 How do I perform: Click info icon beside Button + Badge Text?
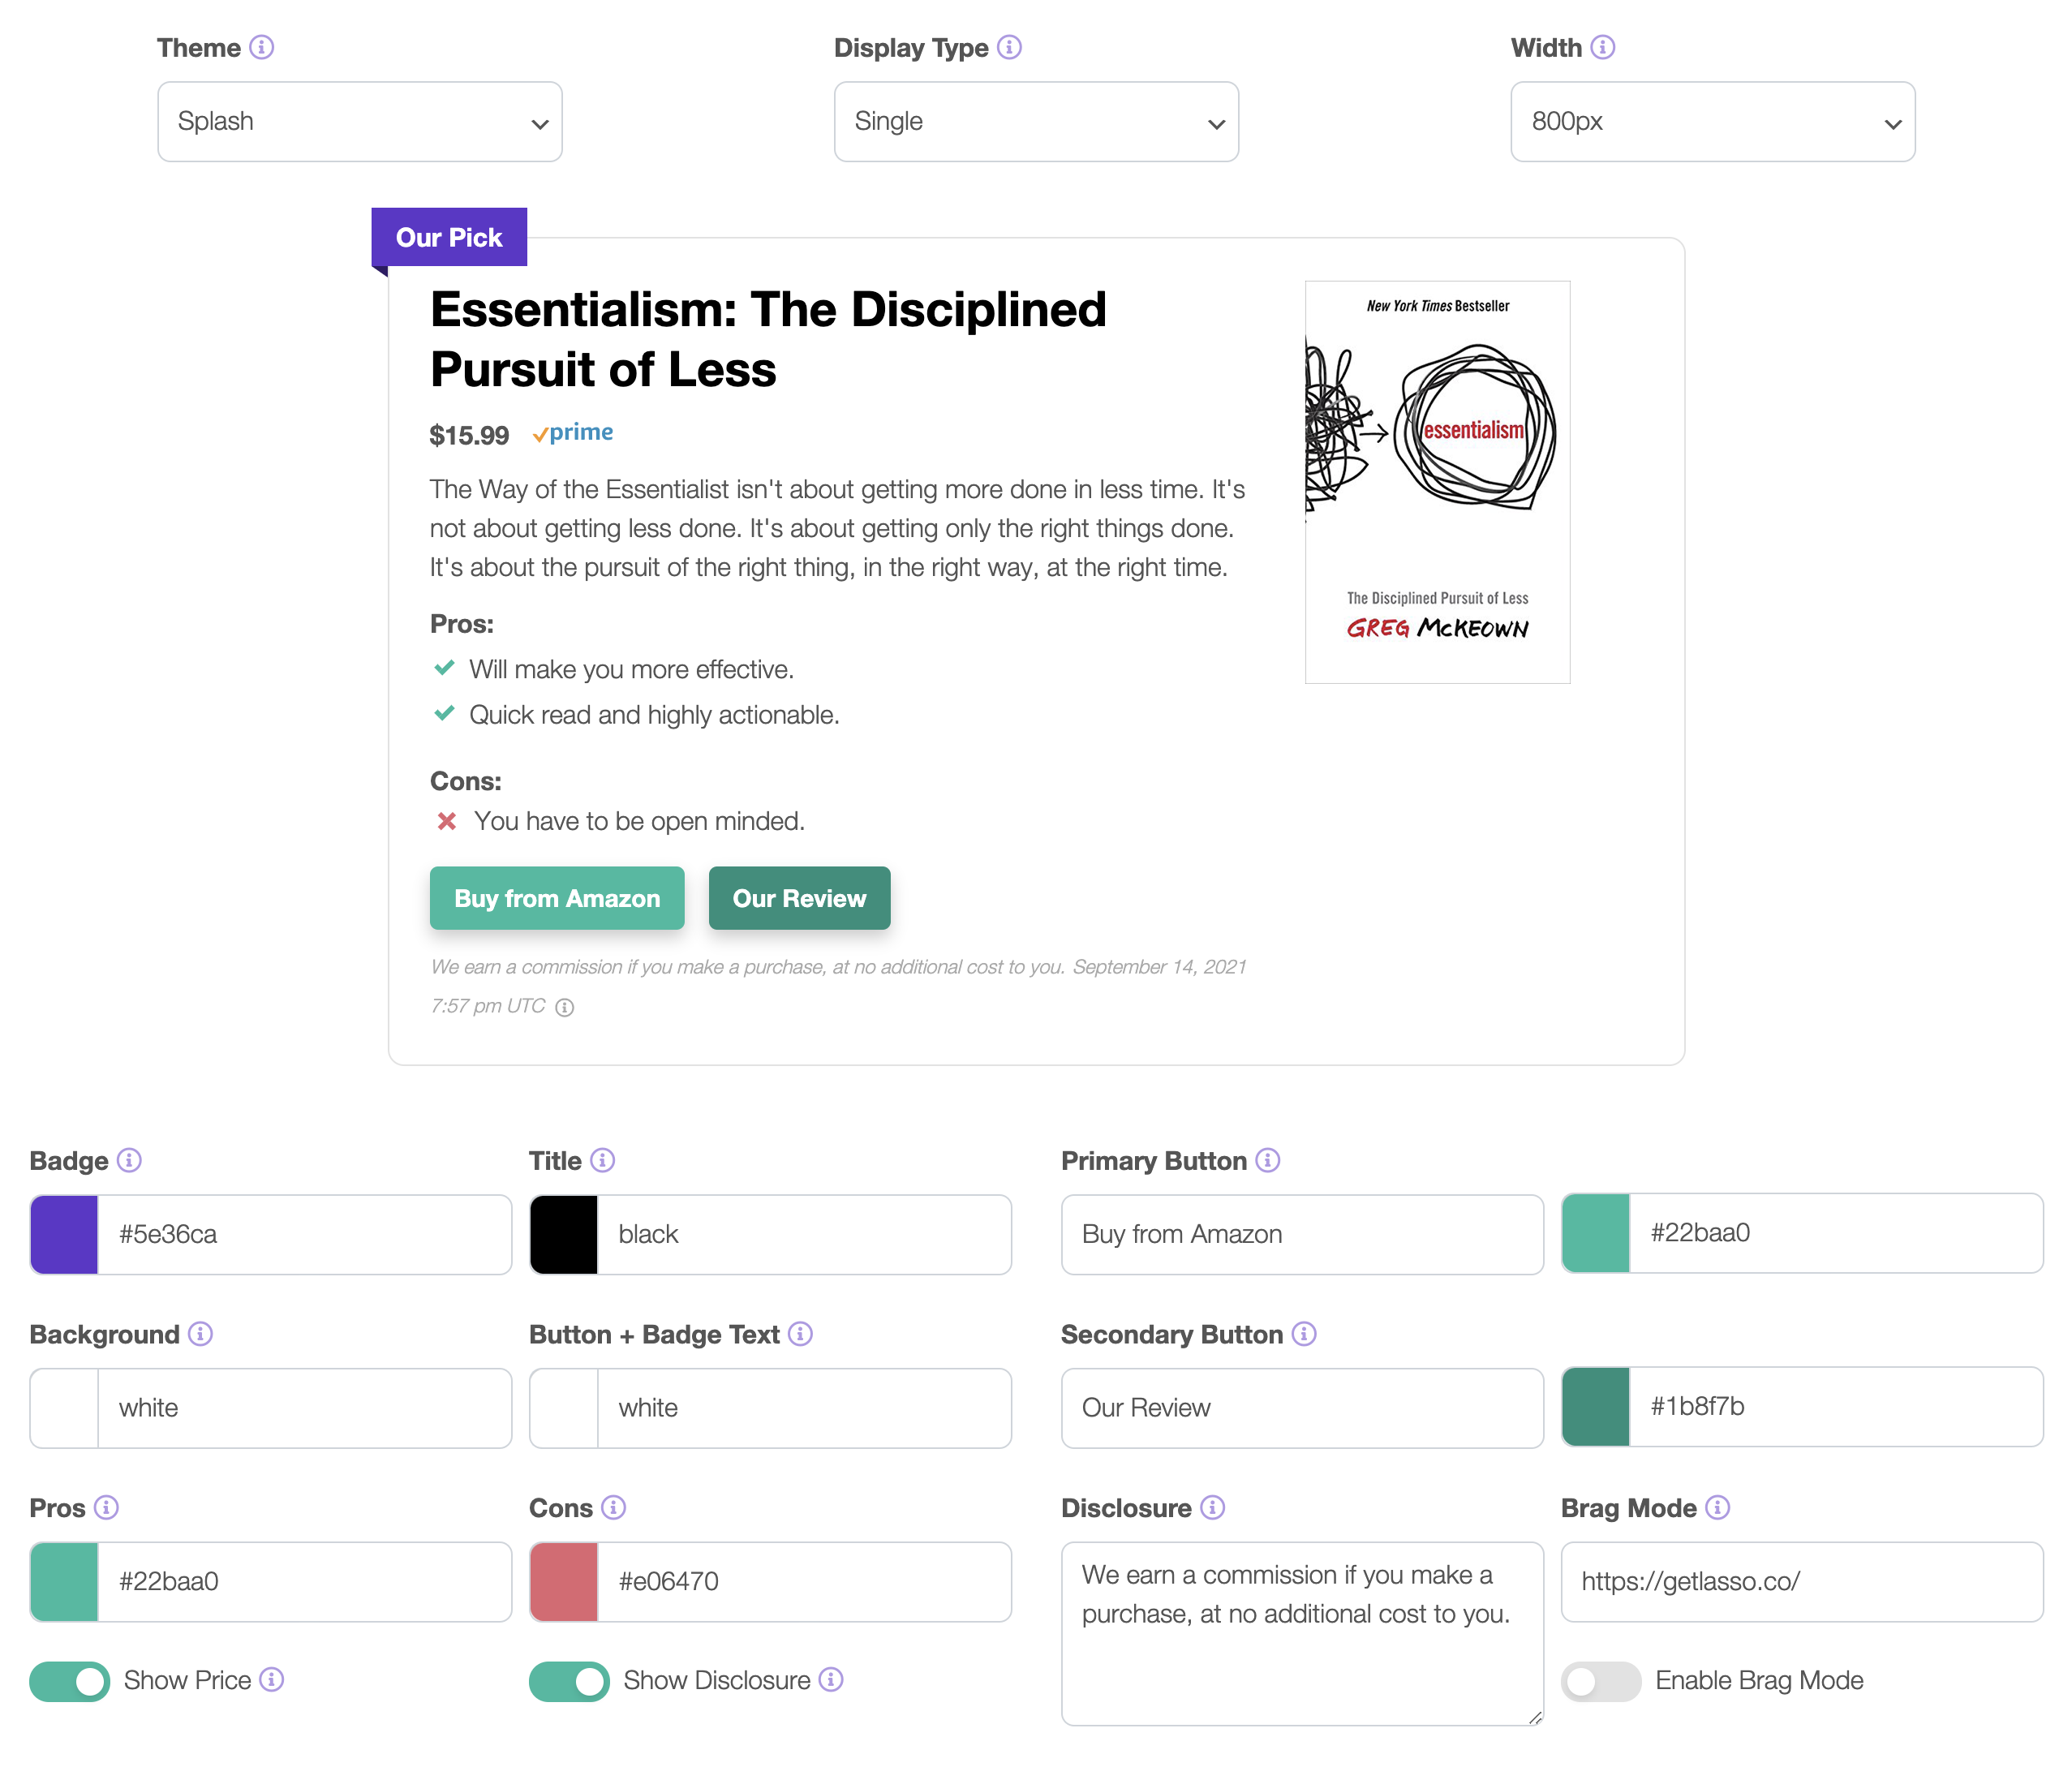(x=800, y=1334)
